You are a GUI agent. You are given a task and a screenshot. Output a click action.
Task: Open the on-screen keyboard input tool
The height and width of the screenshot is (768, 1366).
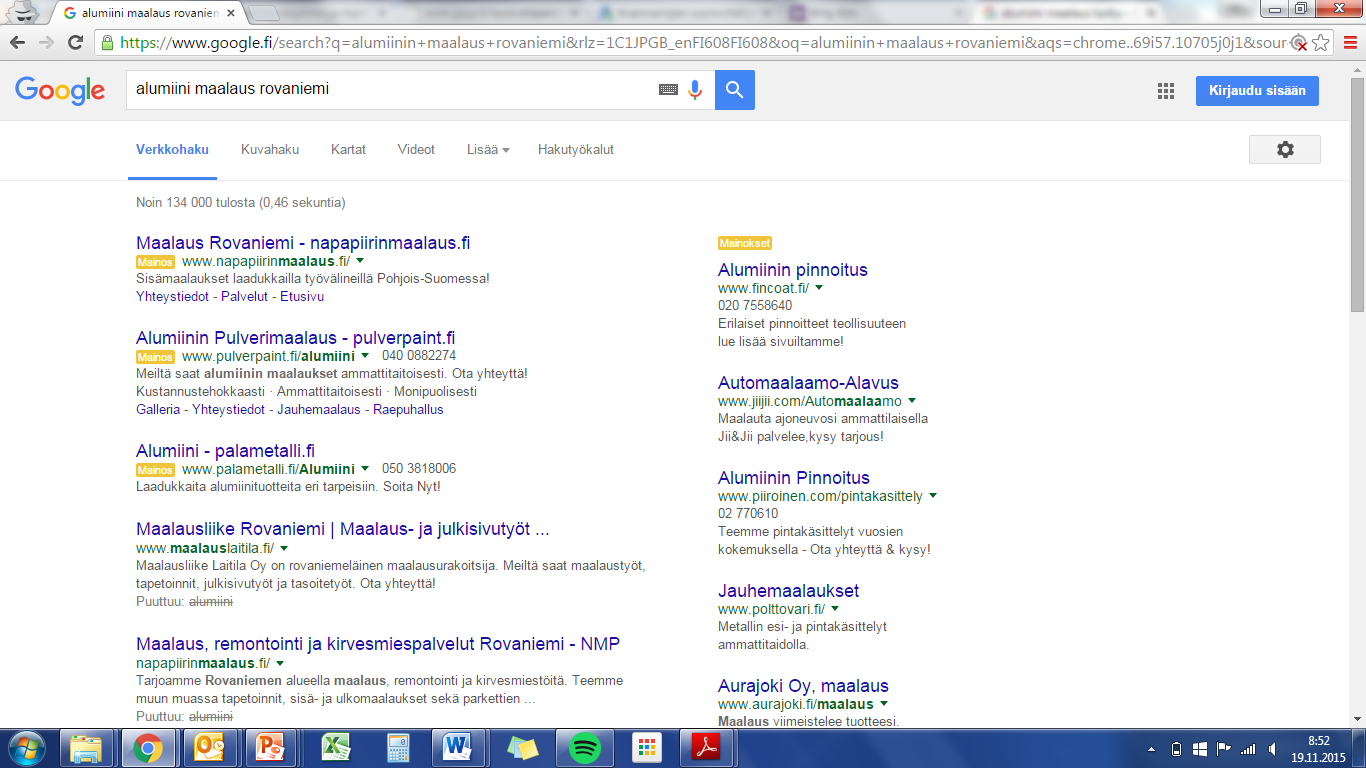point(668,90)
